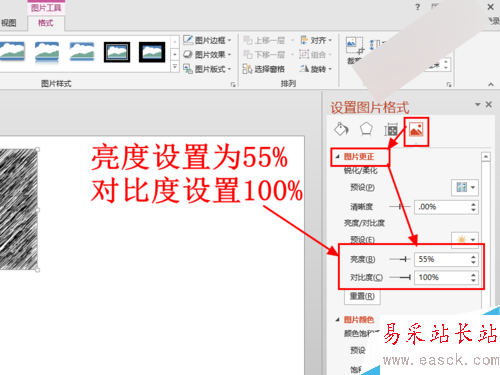Select the Picture icon in format pane
Screen dimensions: 500x375
[x=416, y=129]
